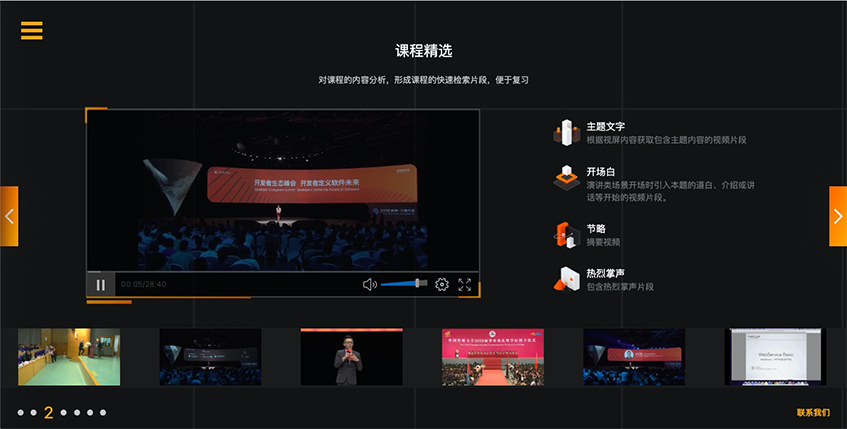Viewport: 847px width, 429px height.
Task: Click the 主题文字 feature icon
Action: [x=567, y=133]
